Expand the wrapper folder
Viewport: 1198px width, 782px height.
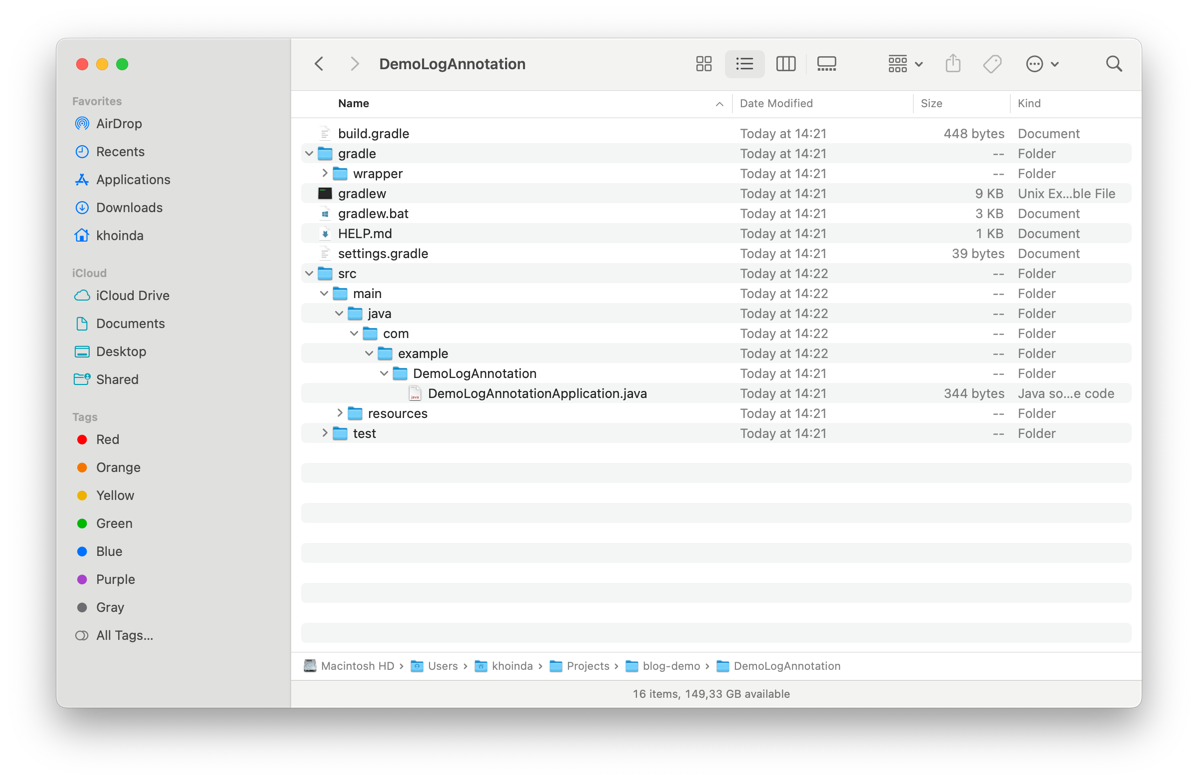click(x=324, y=174)
